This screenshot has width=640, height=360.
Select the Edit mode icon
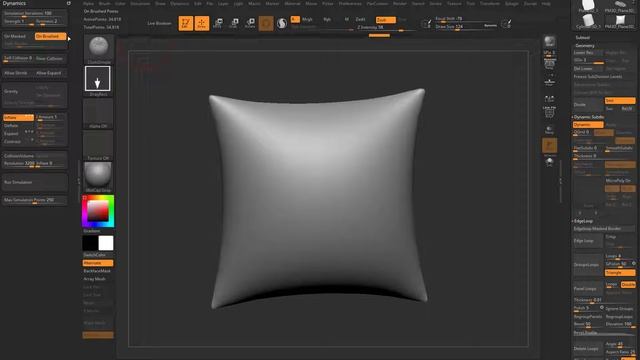coord(186,23)
